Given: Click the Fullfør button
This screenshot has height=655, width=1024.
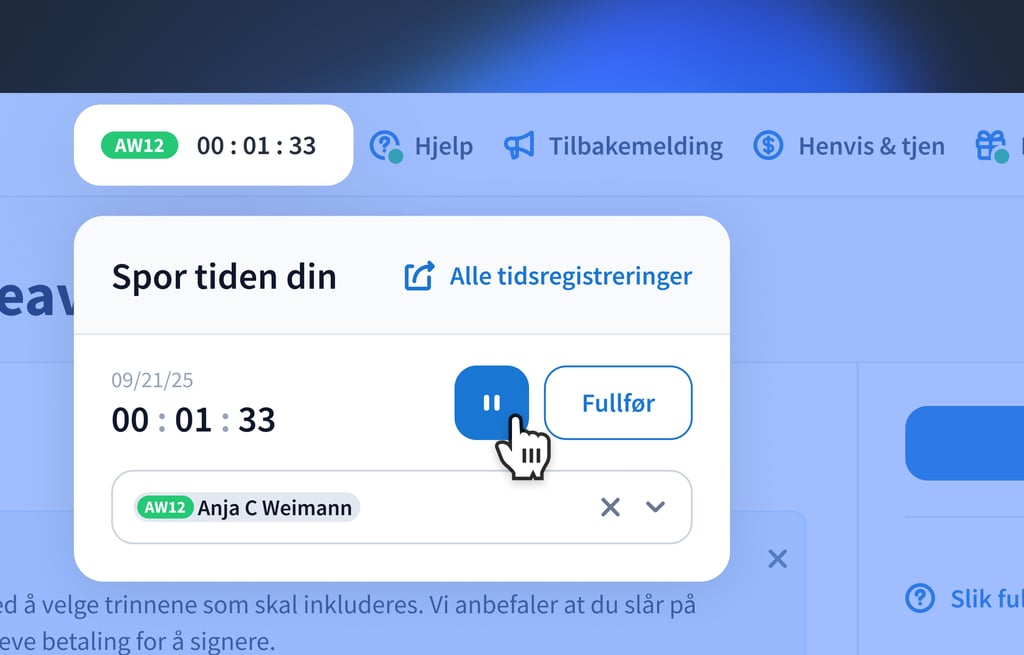Looking at the screenshot, I should [618, 402].
